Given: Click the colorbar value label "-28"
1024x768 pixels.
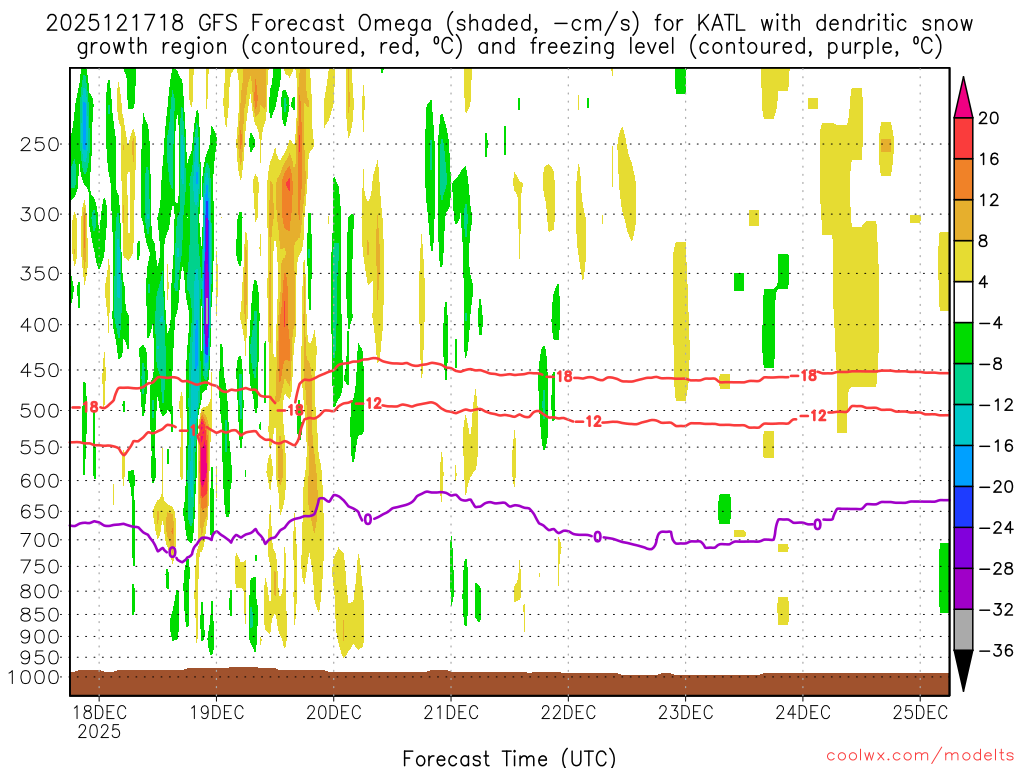Looking at the screenshot, I should (x=996, y=569).
